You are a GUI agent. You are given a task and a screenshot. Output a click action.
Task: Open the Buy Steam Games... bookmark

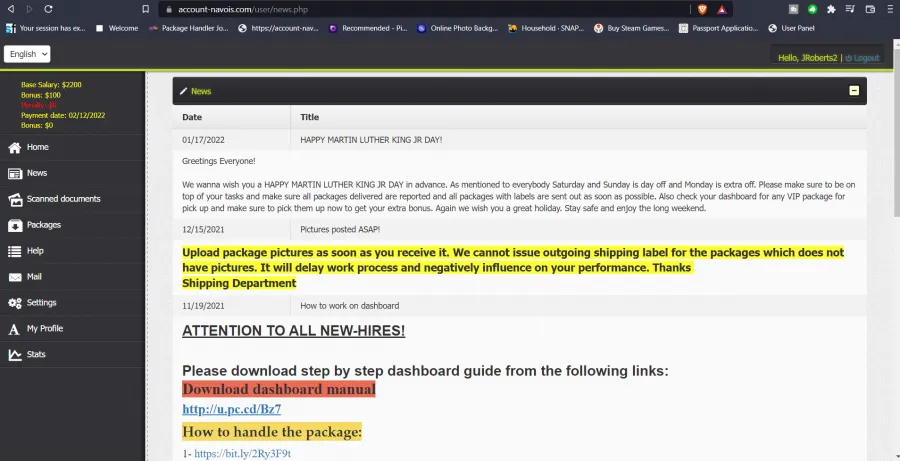tap(631, 28)
